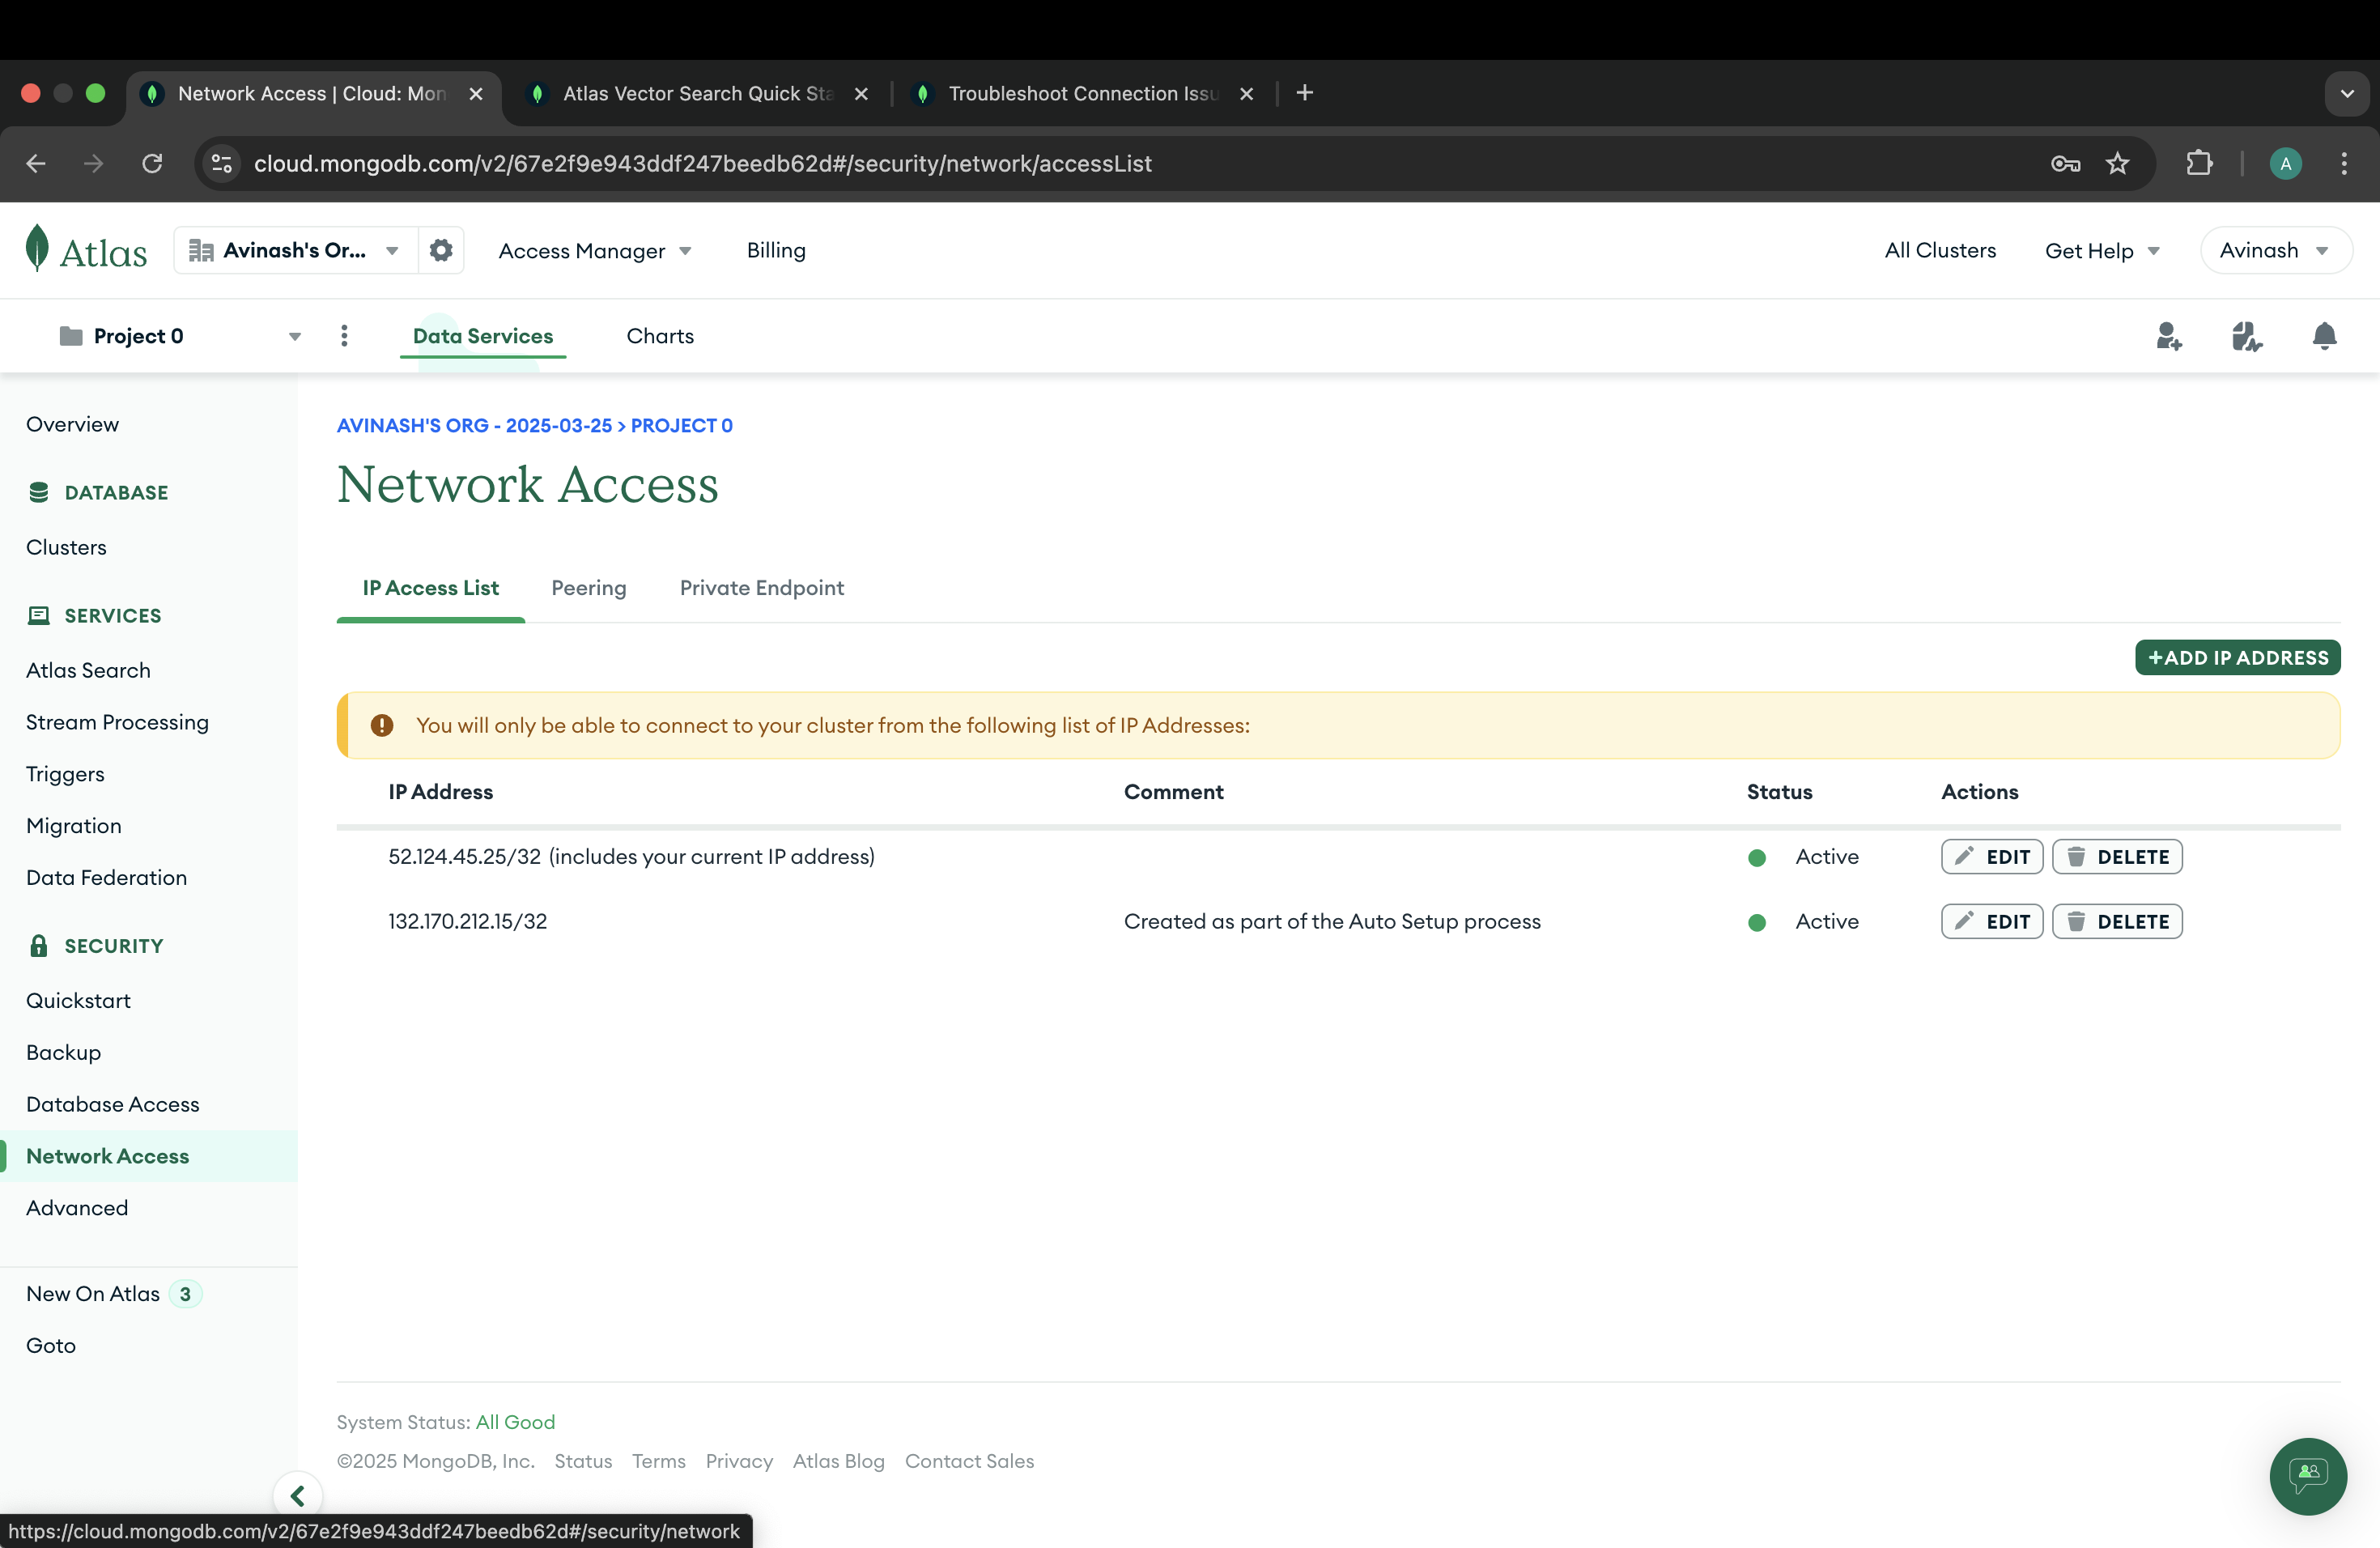Click the Add IP Address button
Image resolution: width=2380 pixels, height=1548 pixels.
click(x=2237, y=657)
